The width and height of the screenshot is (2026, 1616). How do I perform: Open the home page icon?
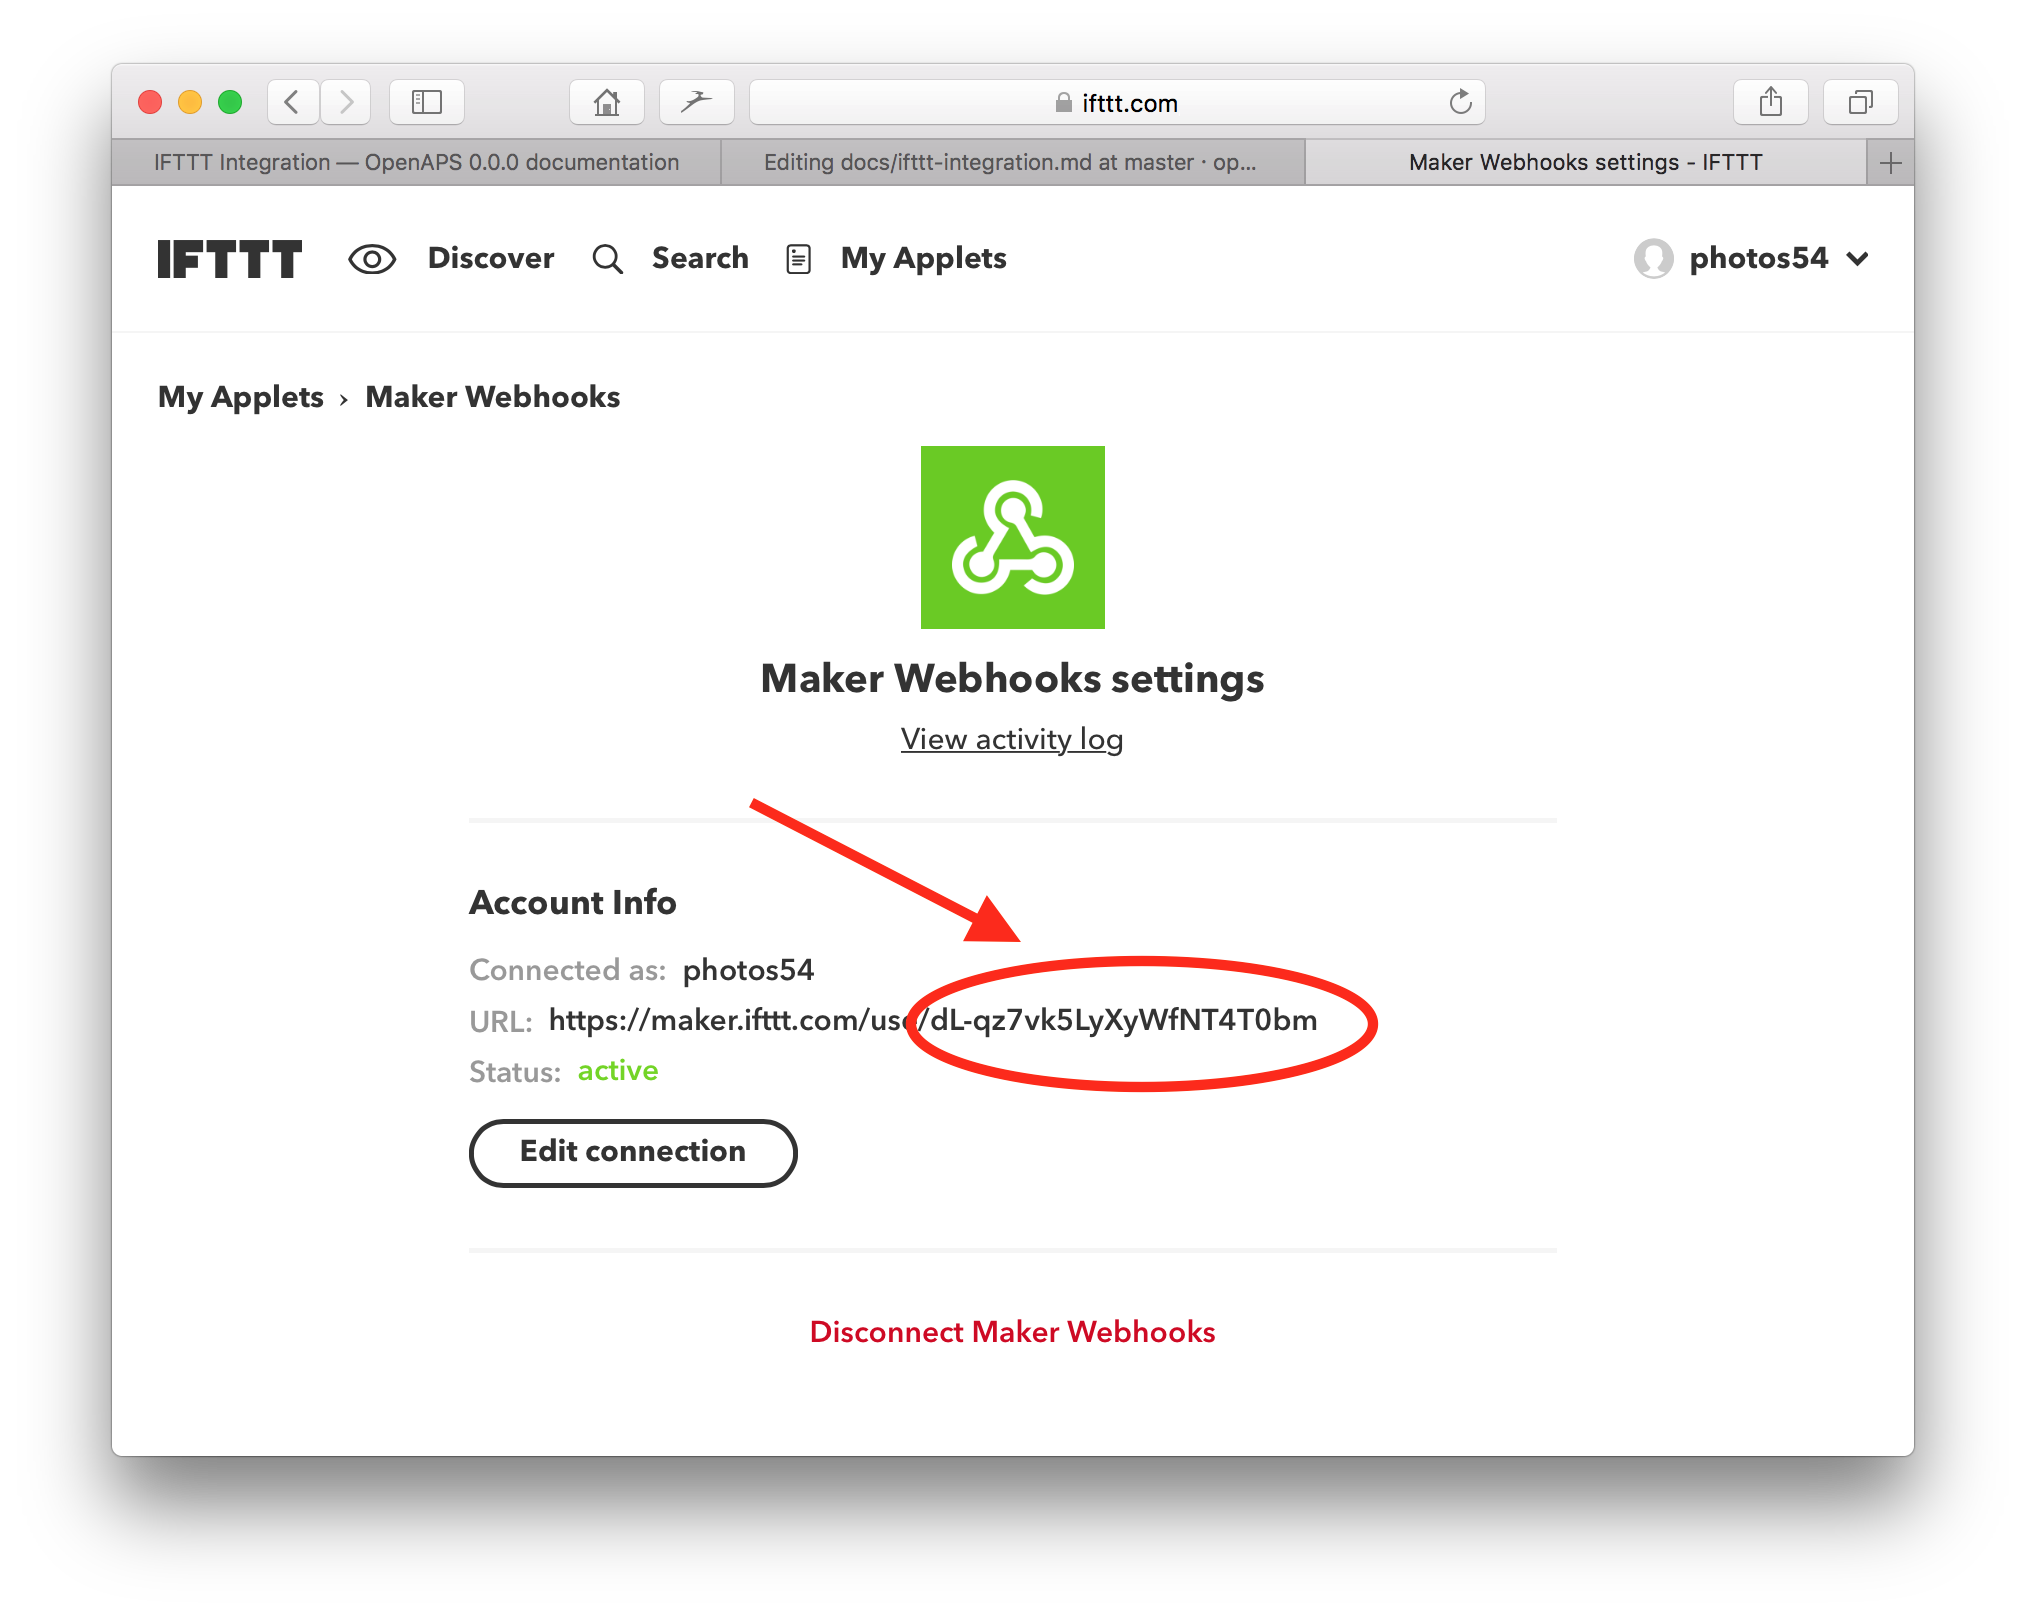coord(606,102)
